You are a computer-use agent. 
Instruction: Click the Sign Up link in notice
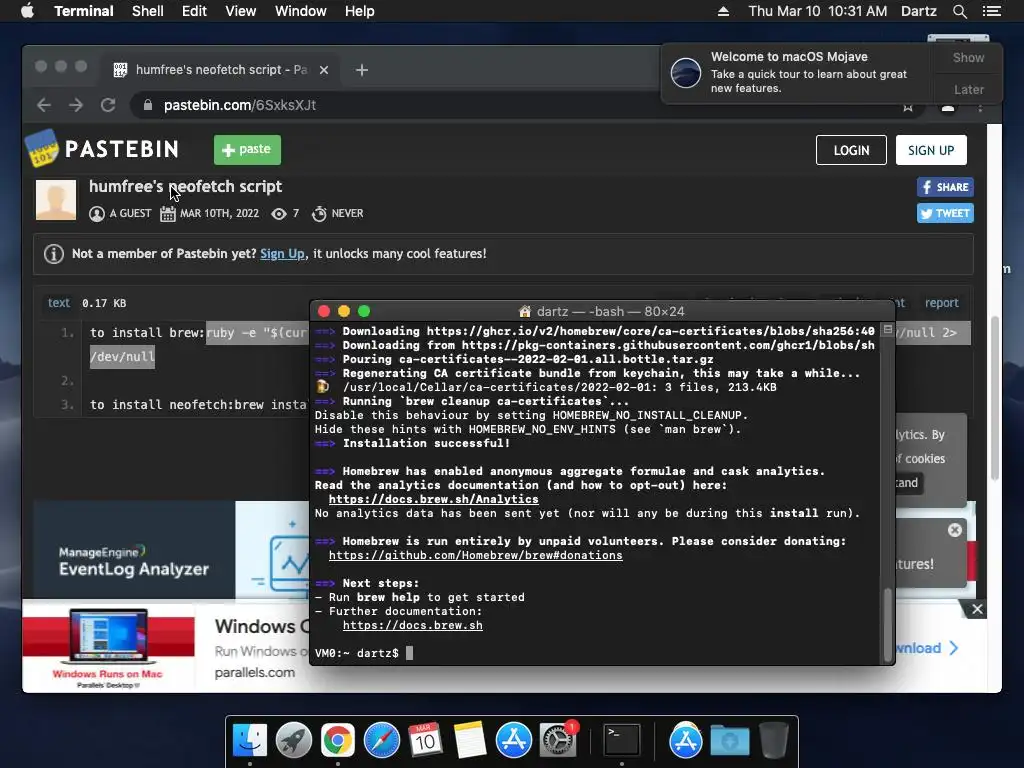282,253
